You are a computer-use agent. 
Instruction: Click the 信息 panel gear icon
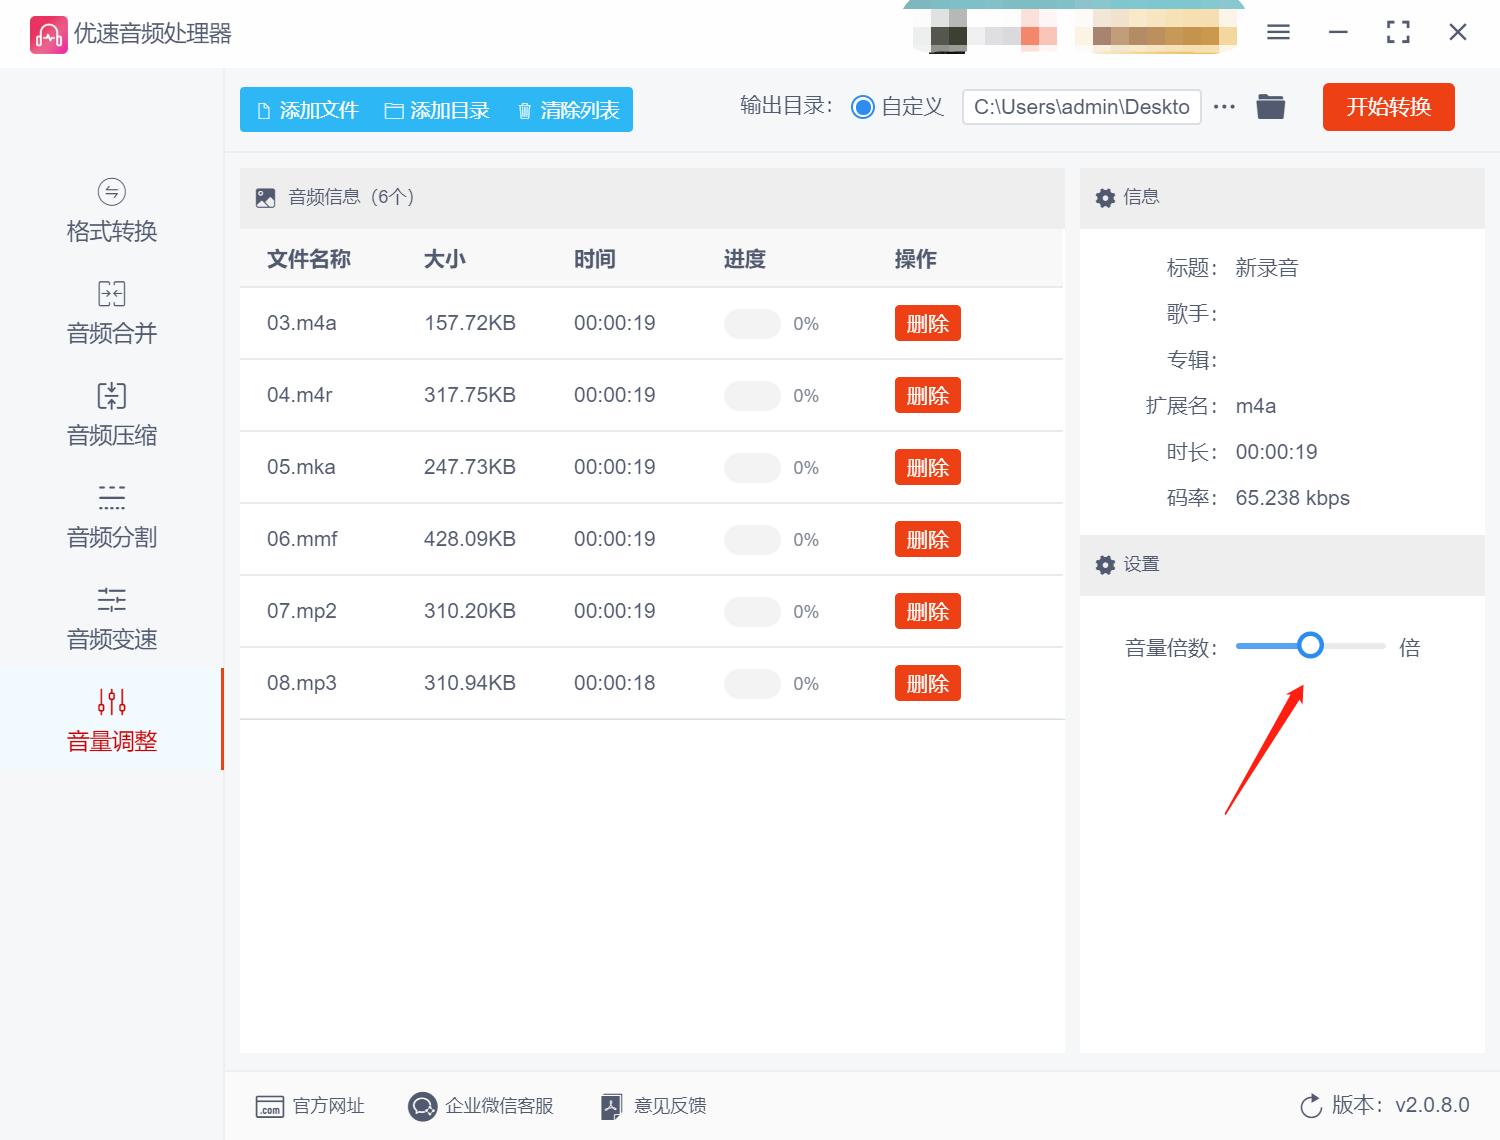1105,197
